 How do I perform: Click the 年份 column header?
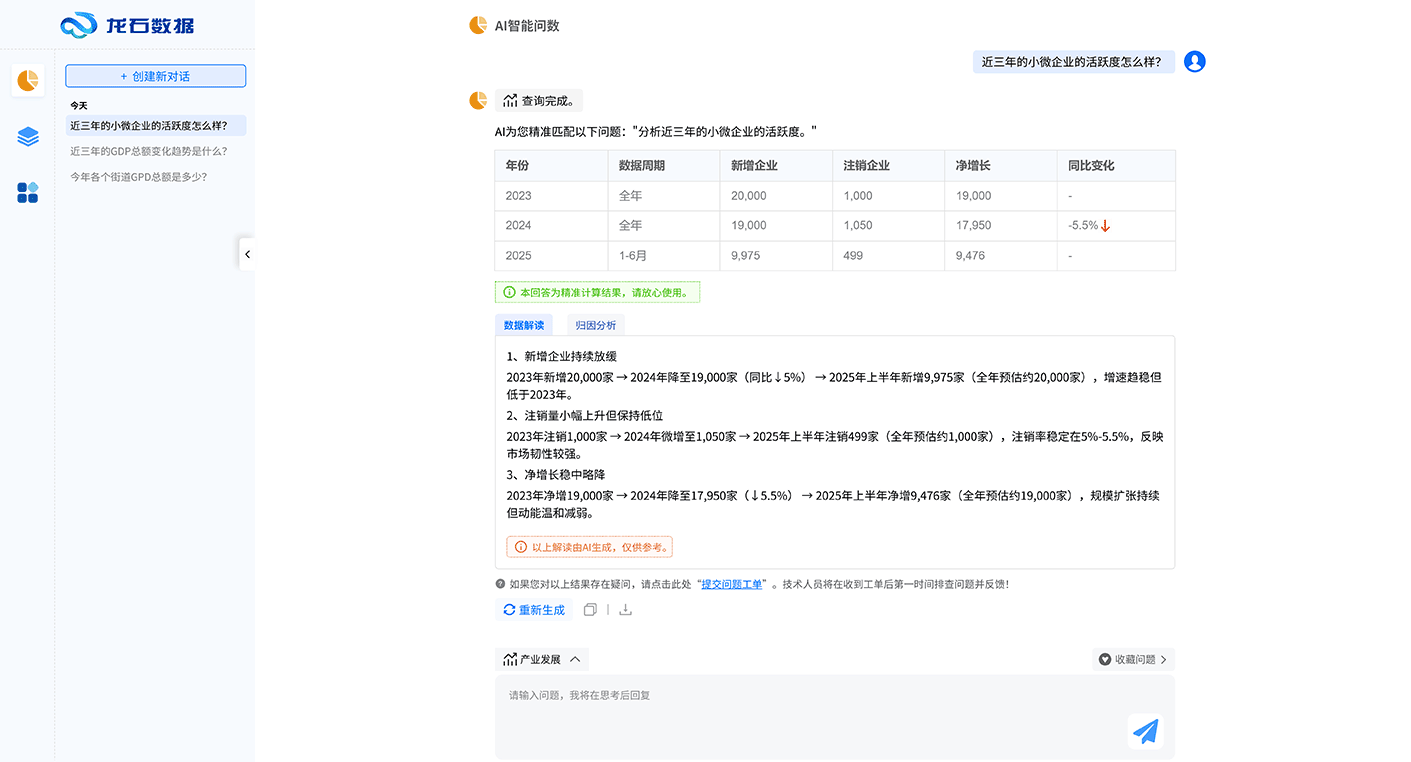click(551, 166)
